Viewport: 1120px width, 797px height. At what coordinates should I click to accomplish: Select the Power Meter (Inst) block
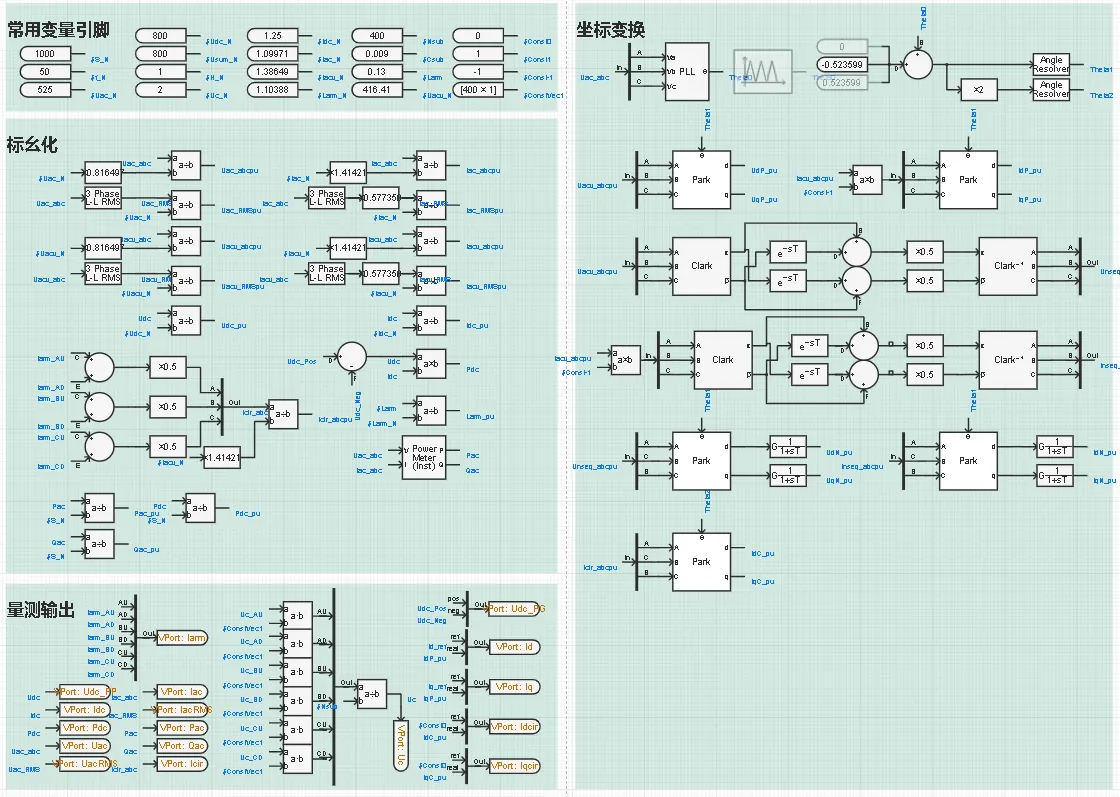click(x=424, y=458)
